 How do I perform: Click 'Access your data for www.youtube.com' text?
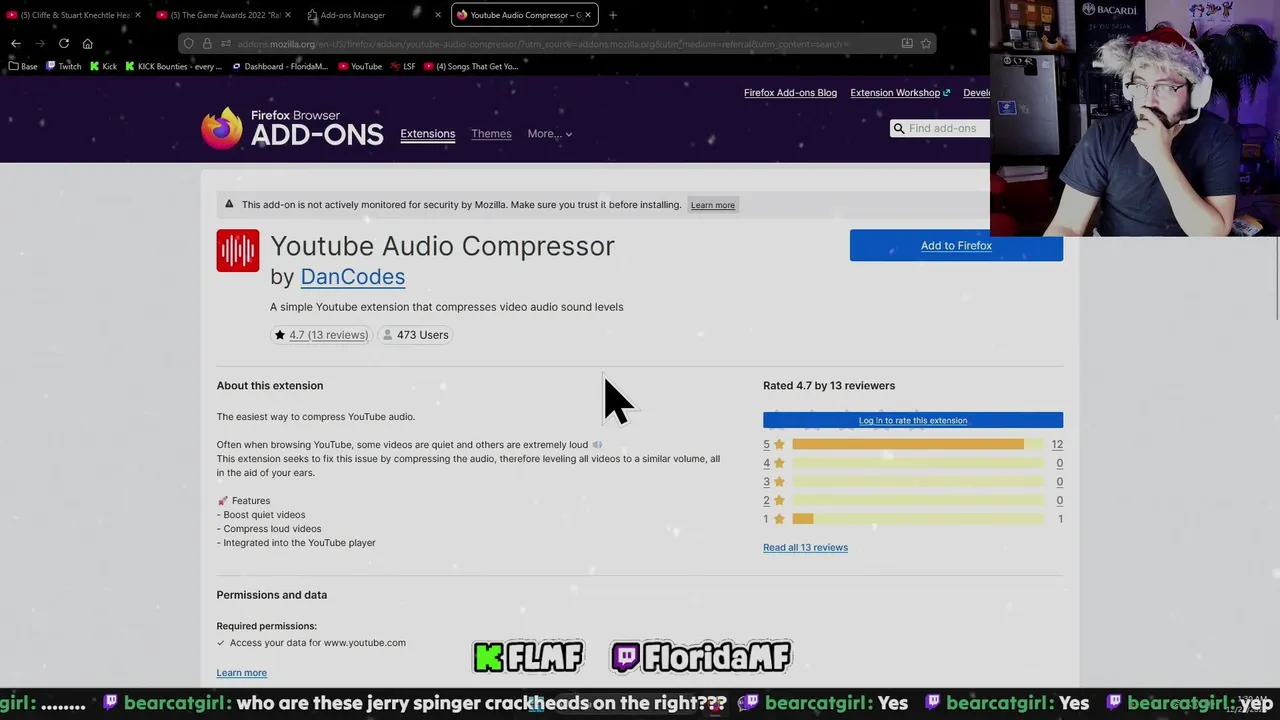(317, 643)
